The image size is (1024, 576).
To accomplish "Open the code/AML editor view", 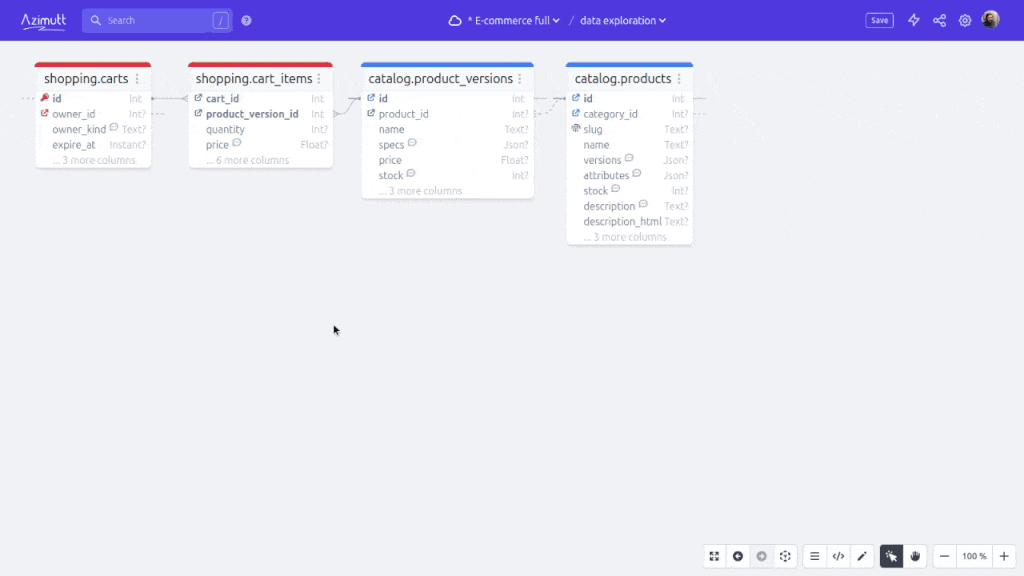I will tap(839, 556).
